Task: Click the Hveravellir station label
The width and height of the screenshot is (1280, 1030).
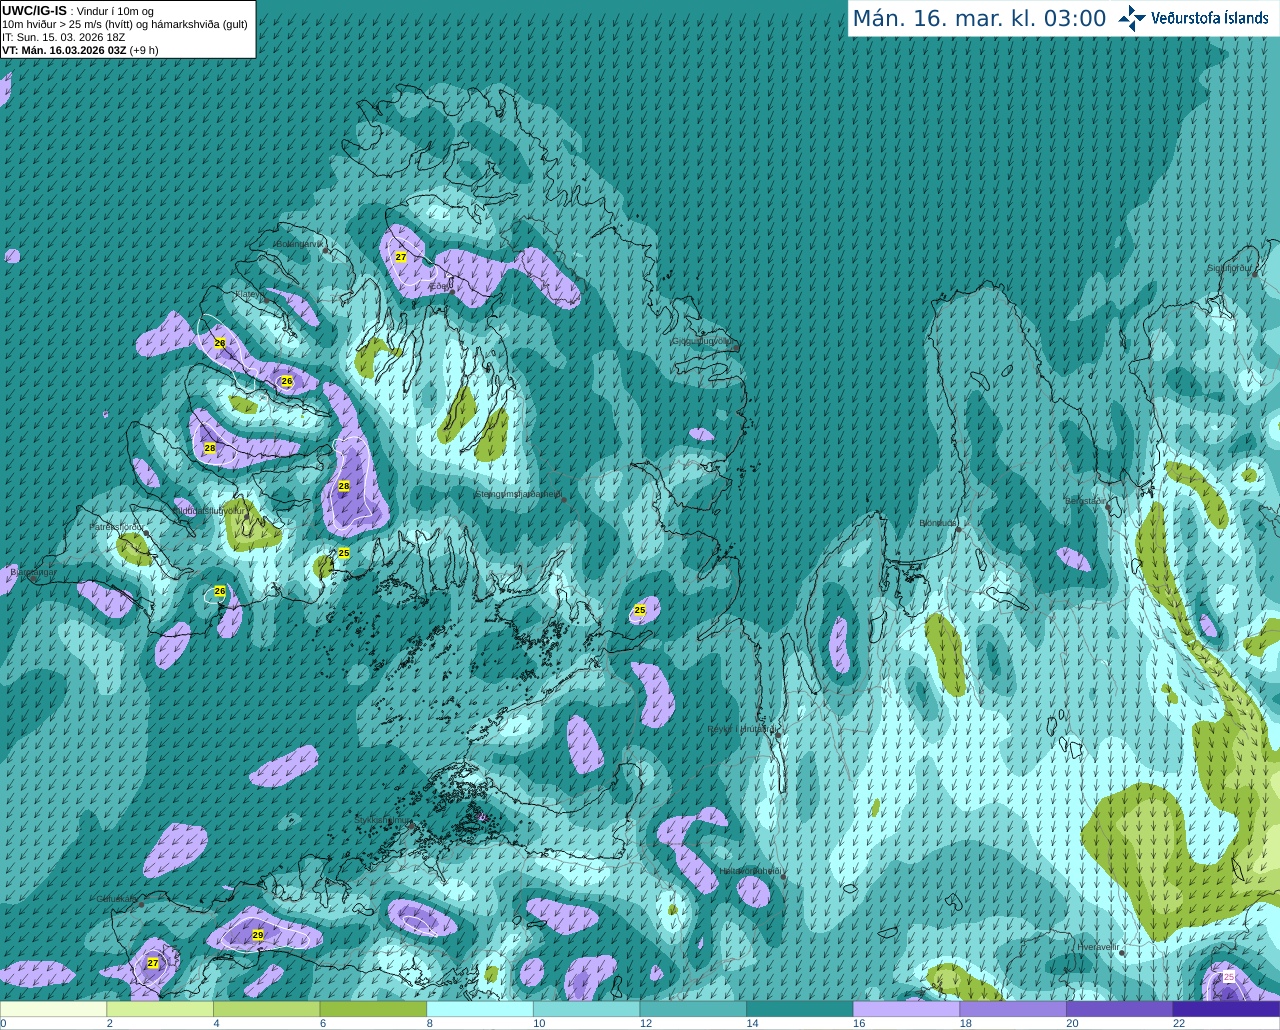Action: (x=1098, y=946)
